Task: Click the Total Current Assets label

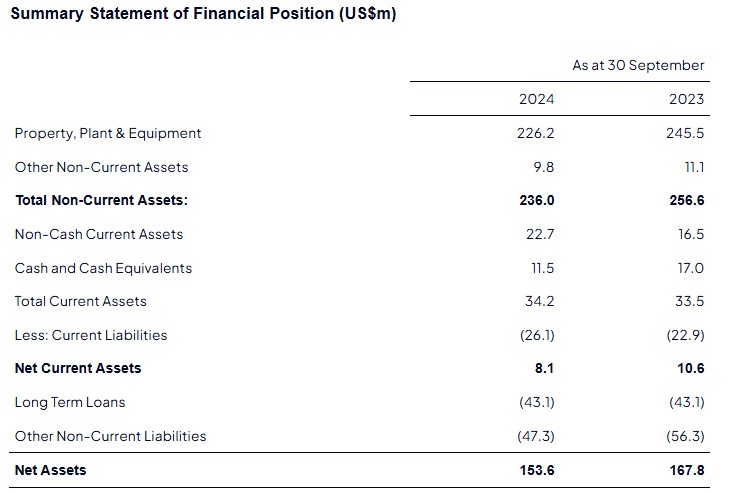Action: 80,301
